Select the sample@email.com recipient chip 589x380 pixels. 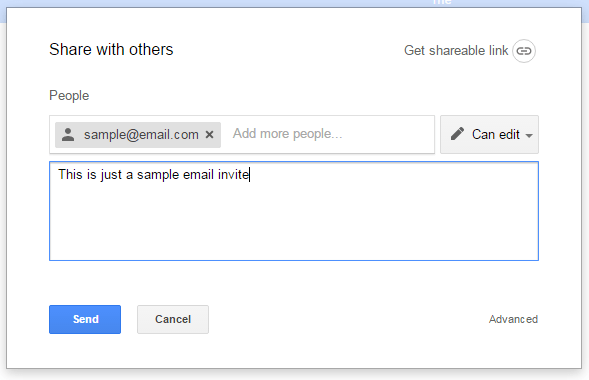pos(138,134)
